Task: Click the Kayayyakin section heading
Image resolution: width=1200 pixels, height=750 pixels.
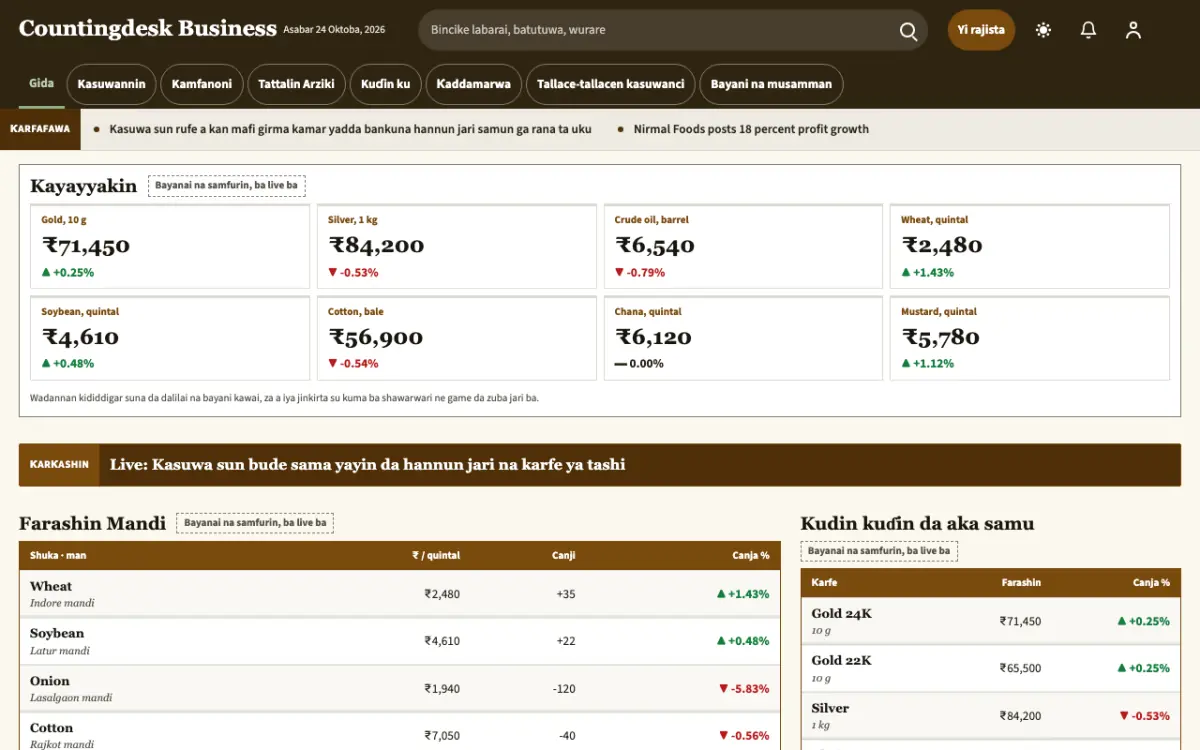Action: (83, 186)
